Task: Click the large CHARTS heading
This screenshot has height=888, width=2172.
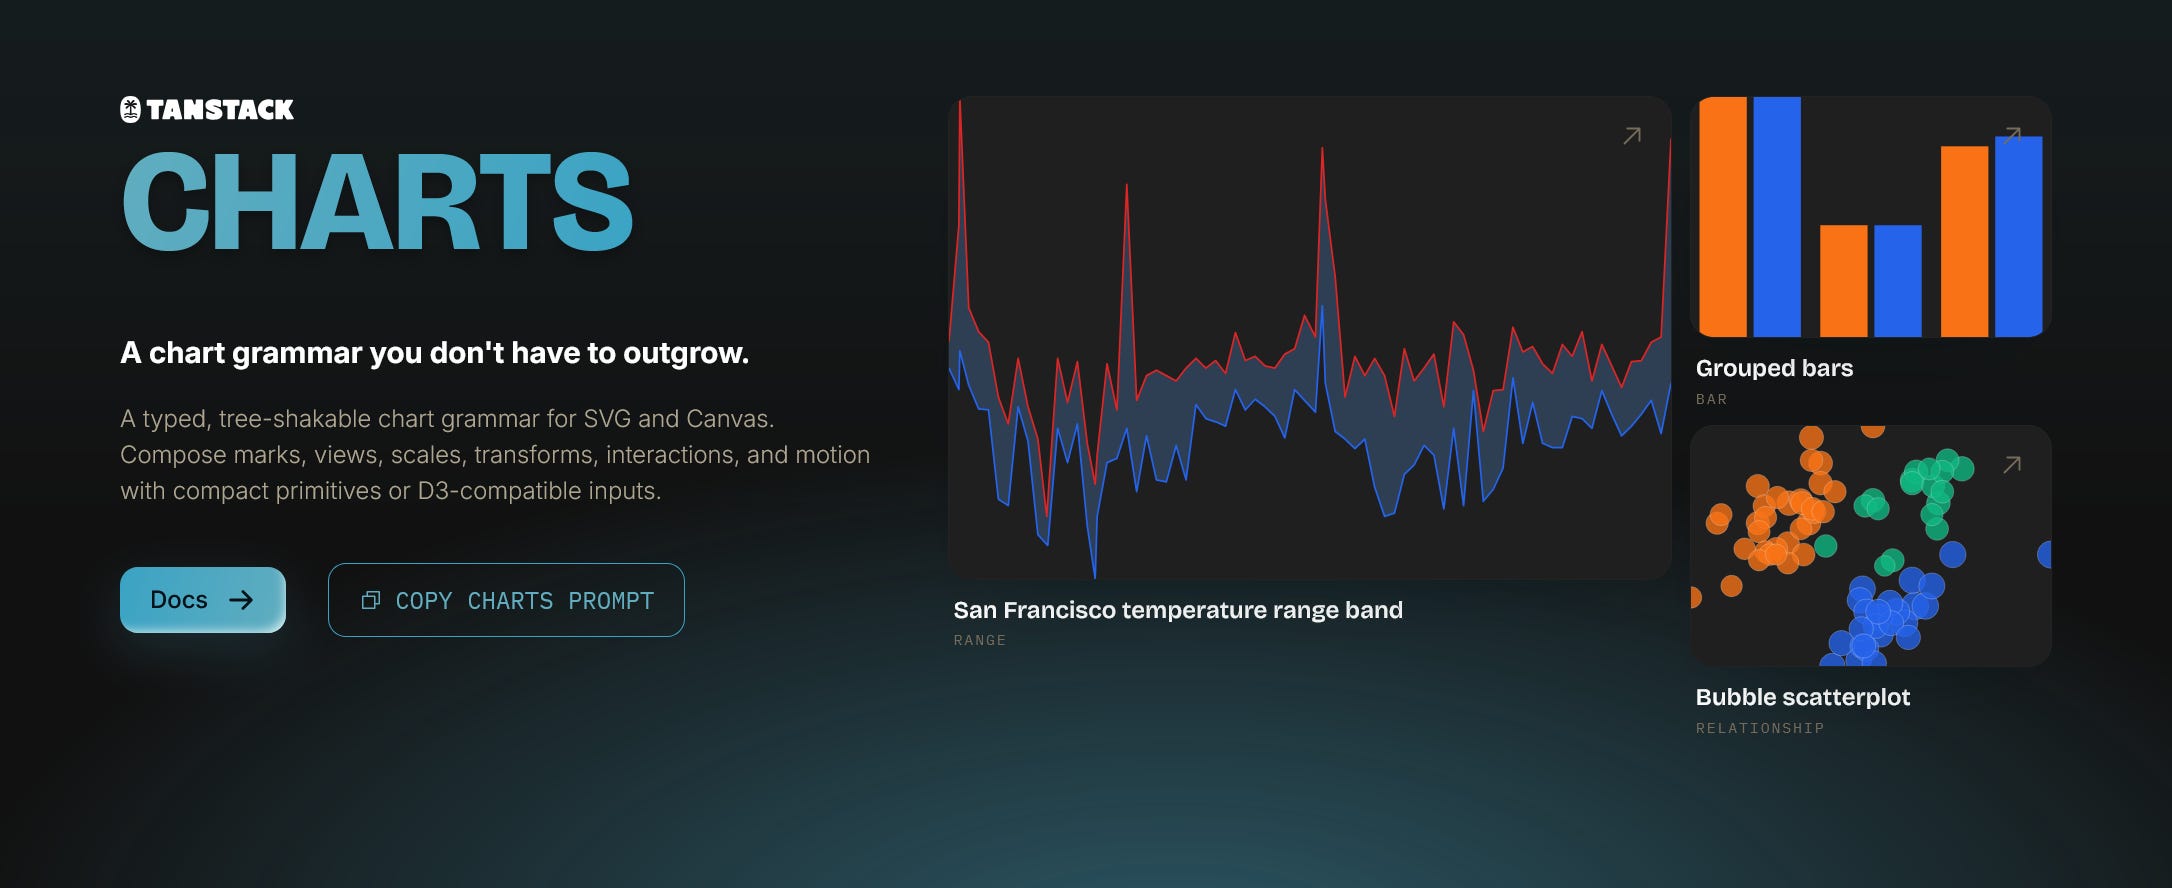Action: (377, 202)
